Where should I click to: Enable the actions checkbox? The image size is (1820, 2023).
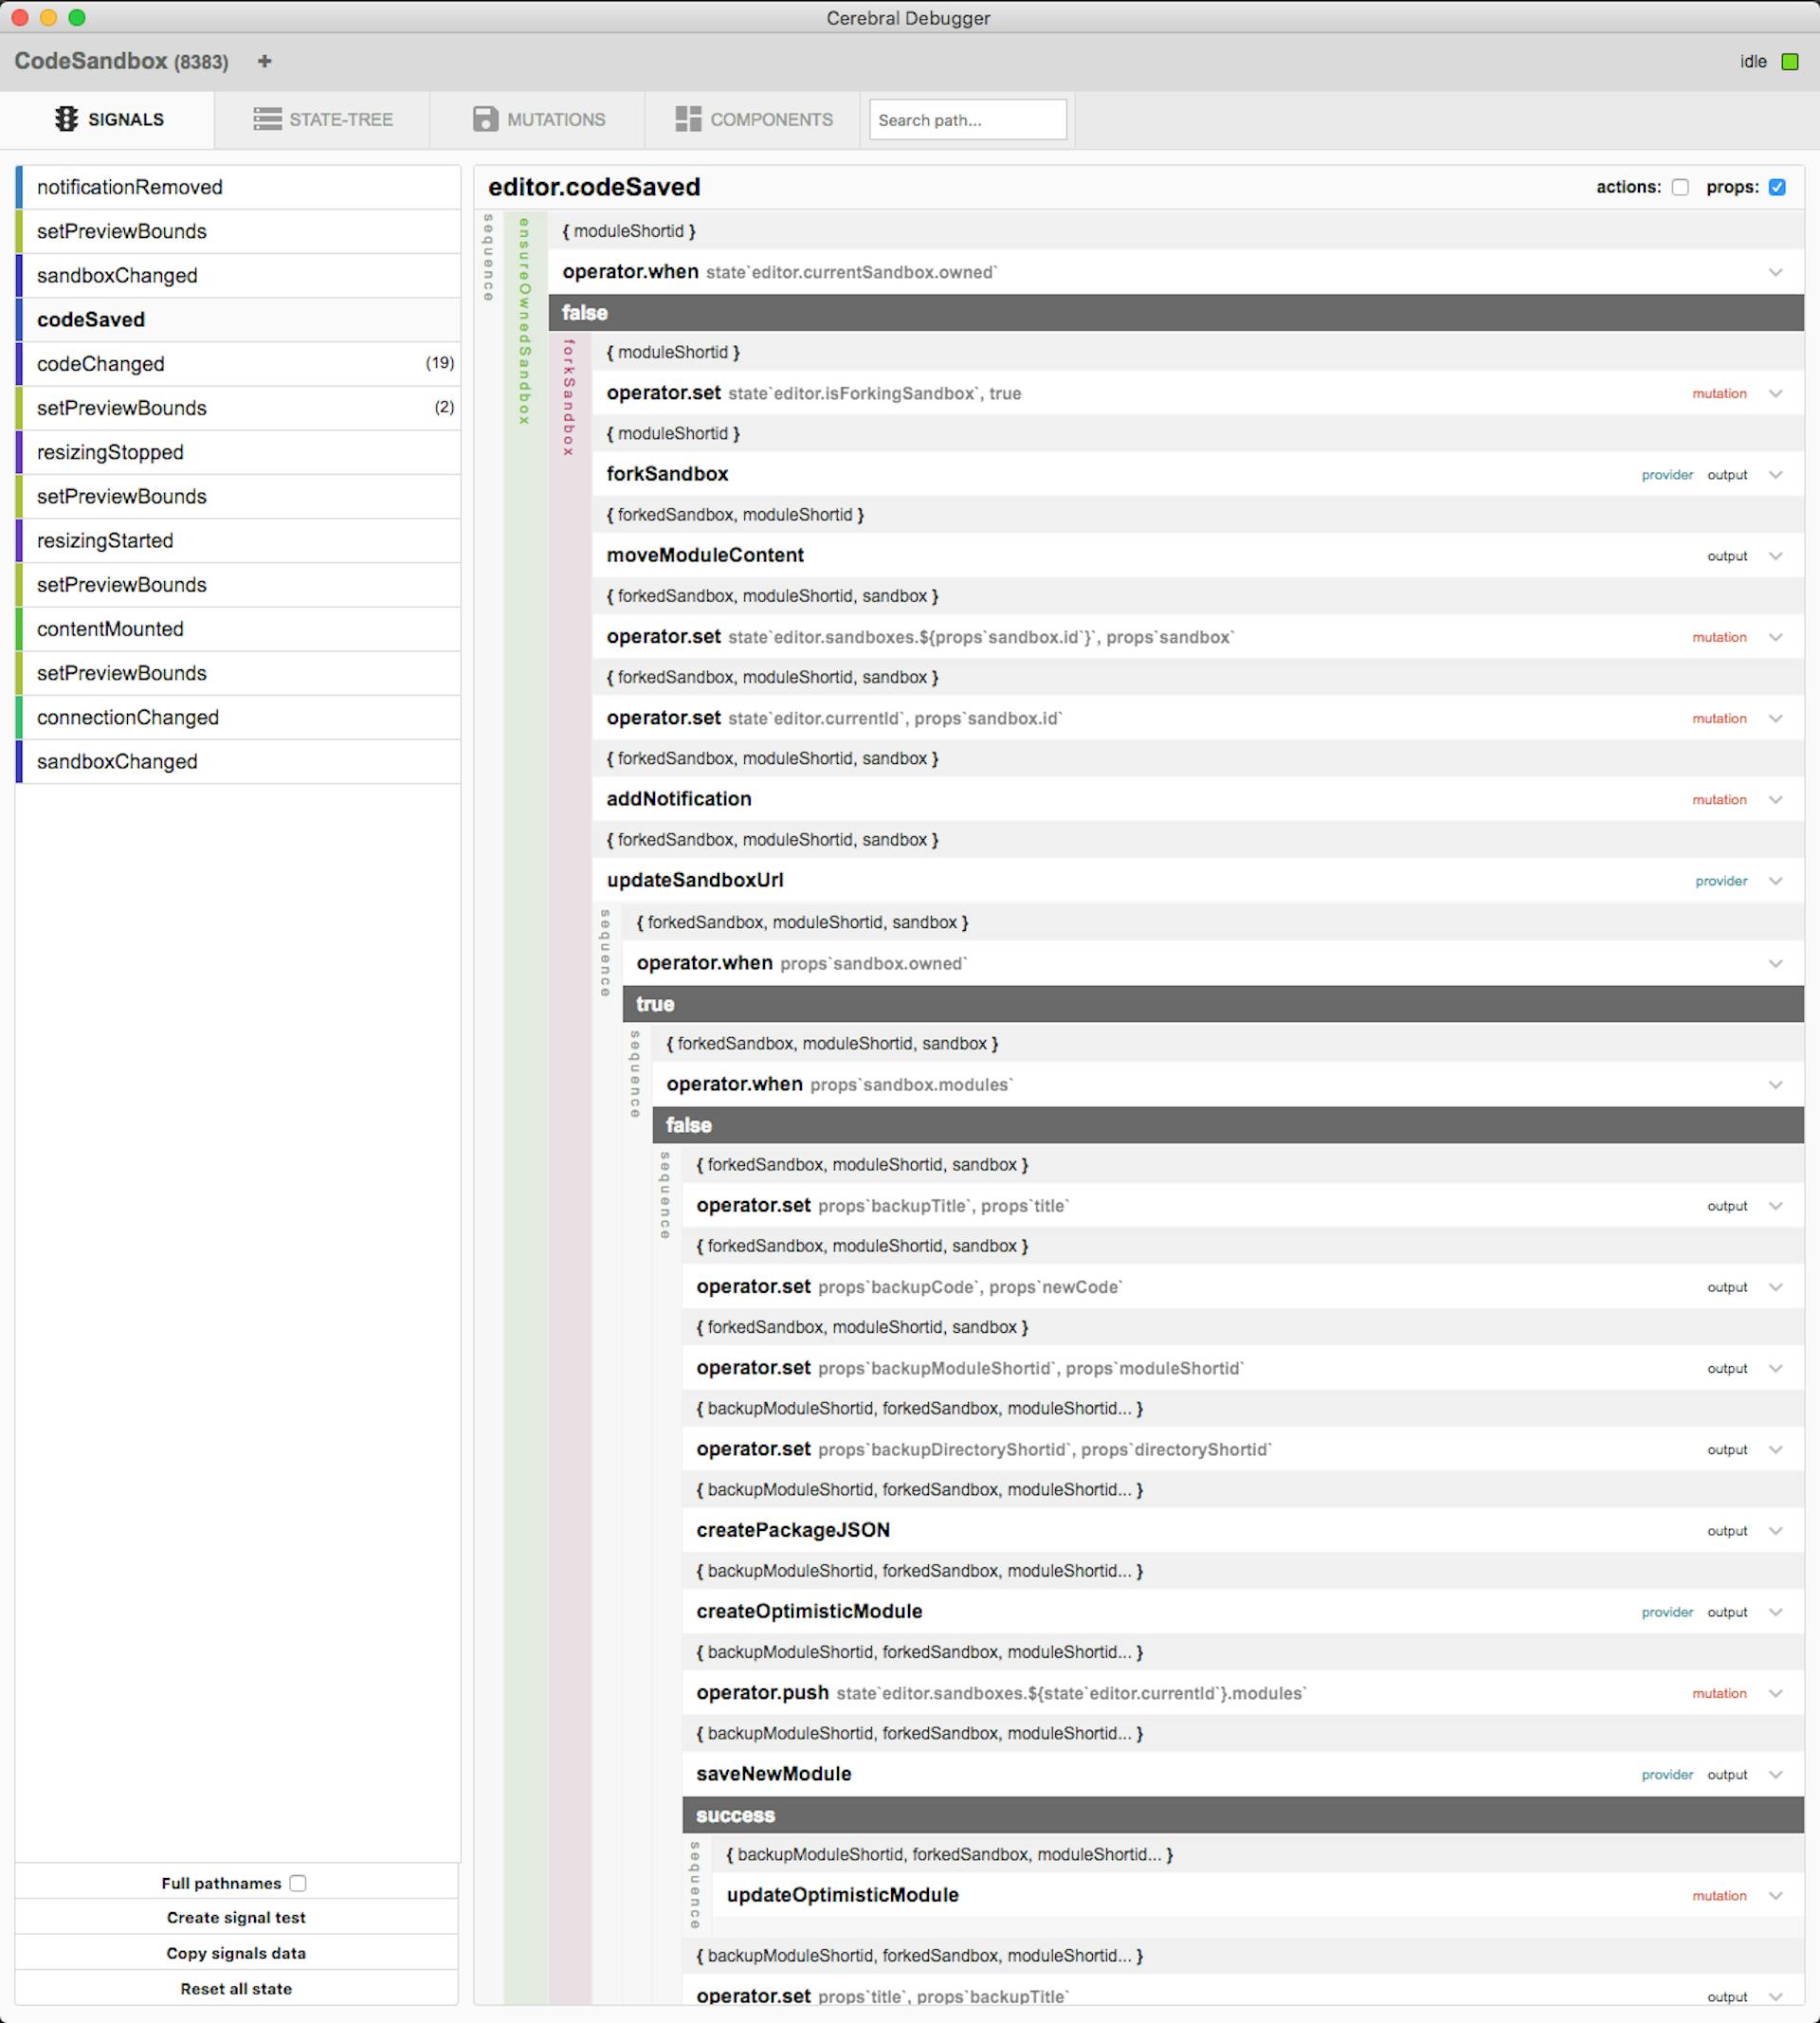[x=1683, y=187]
